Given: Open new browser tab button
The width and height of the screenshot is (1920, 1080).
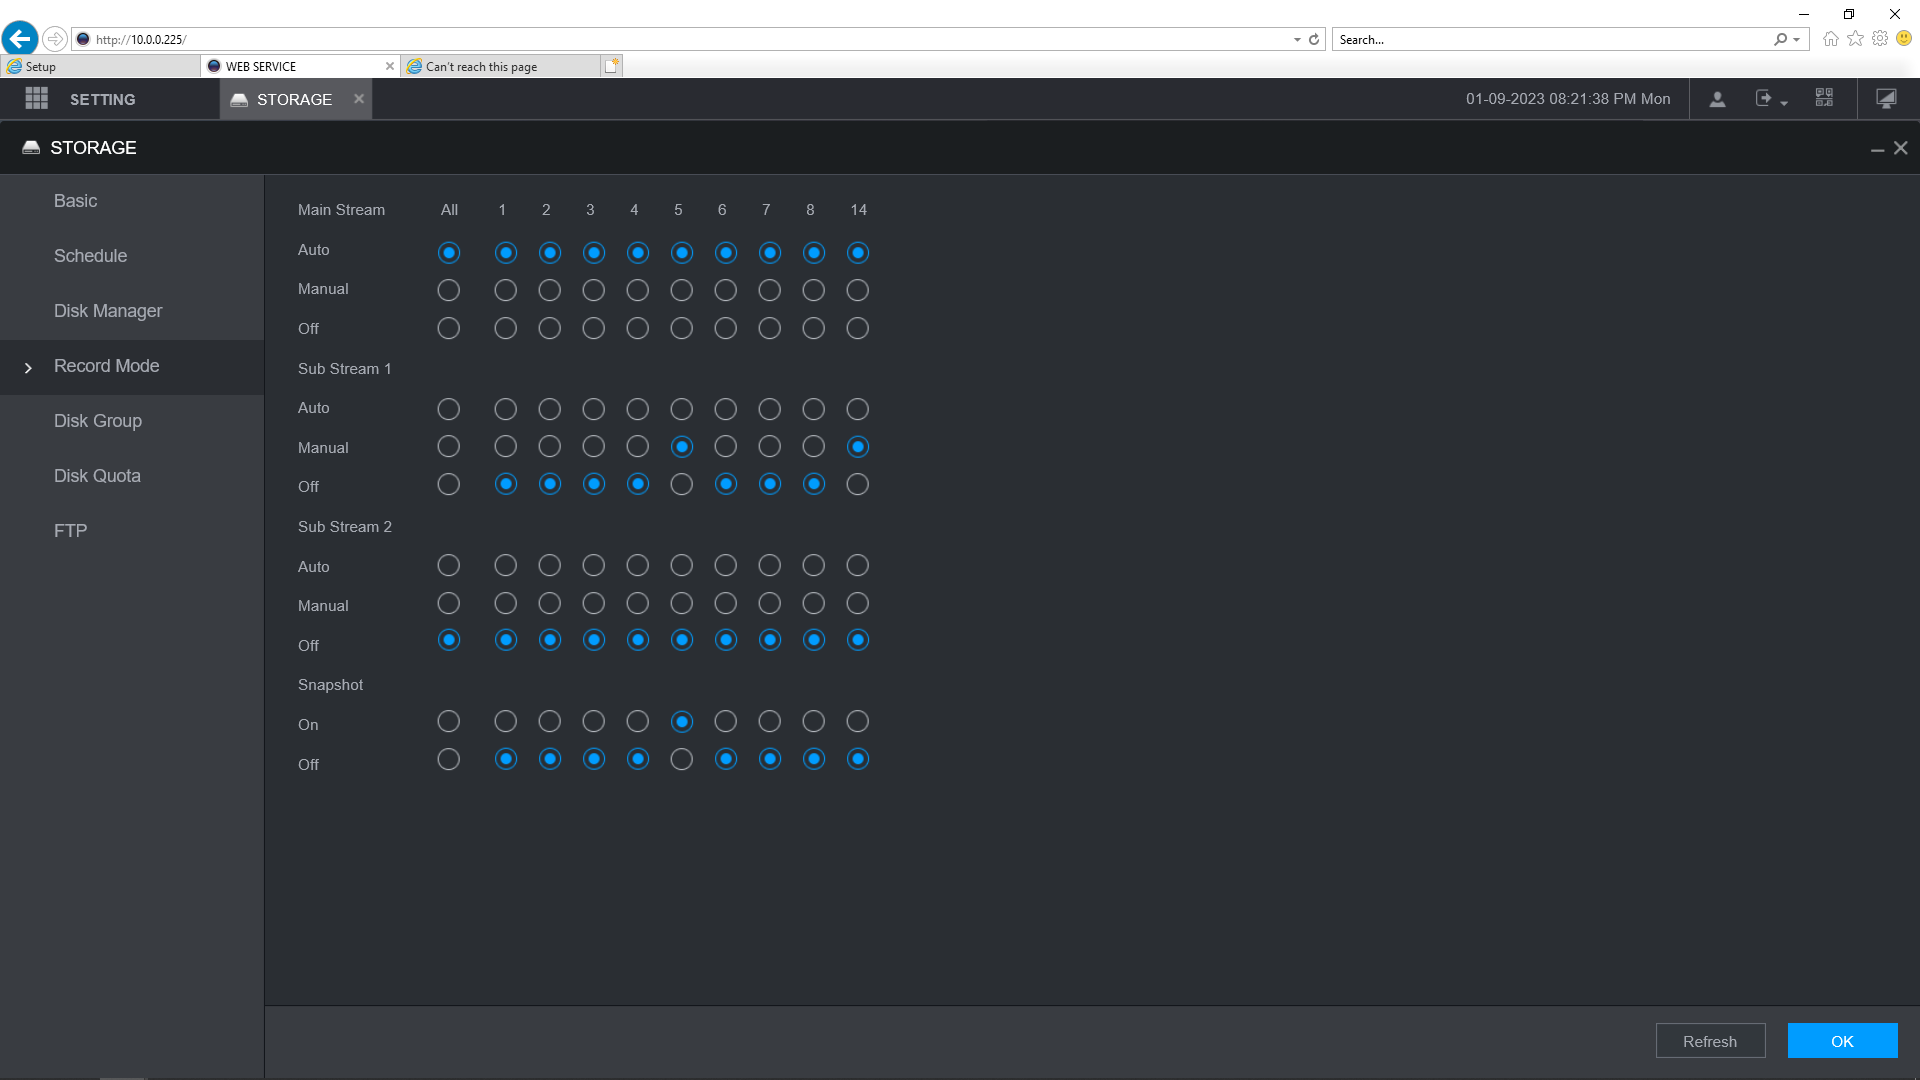Looking at the screenshot, I should [x=611, y=66].
